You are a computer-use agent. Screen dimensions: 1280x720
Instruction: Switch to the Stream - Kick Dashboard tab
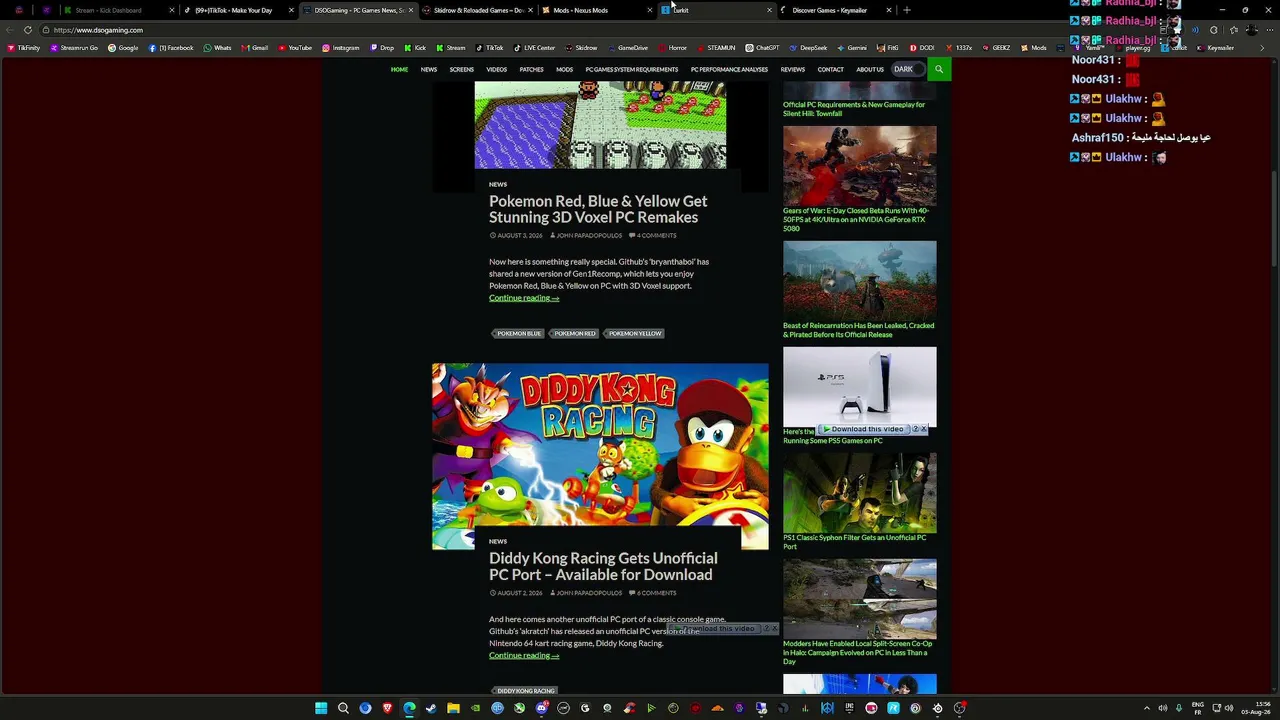pyautogui.click(x=118, y=10)
